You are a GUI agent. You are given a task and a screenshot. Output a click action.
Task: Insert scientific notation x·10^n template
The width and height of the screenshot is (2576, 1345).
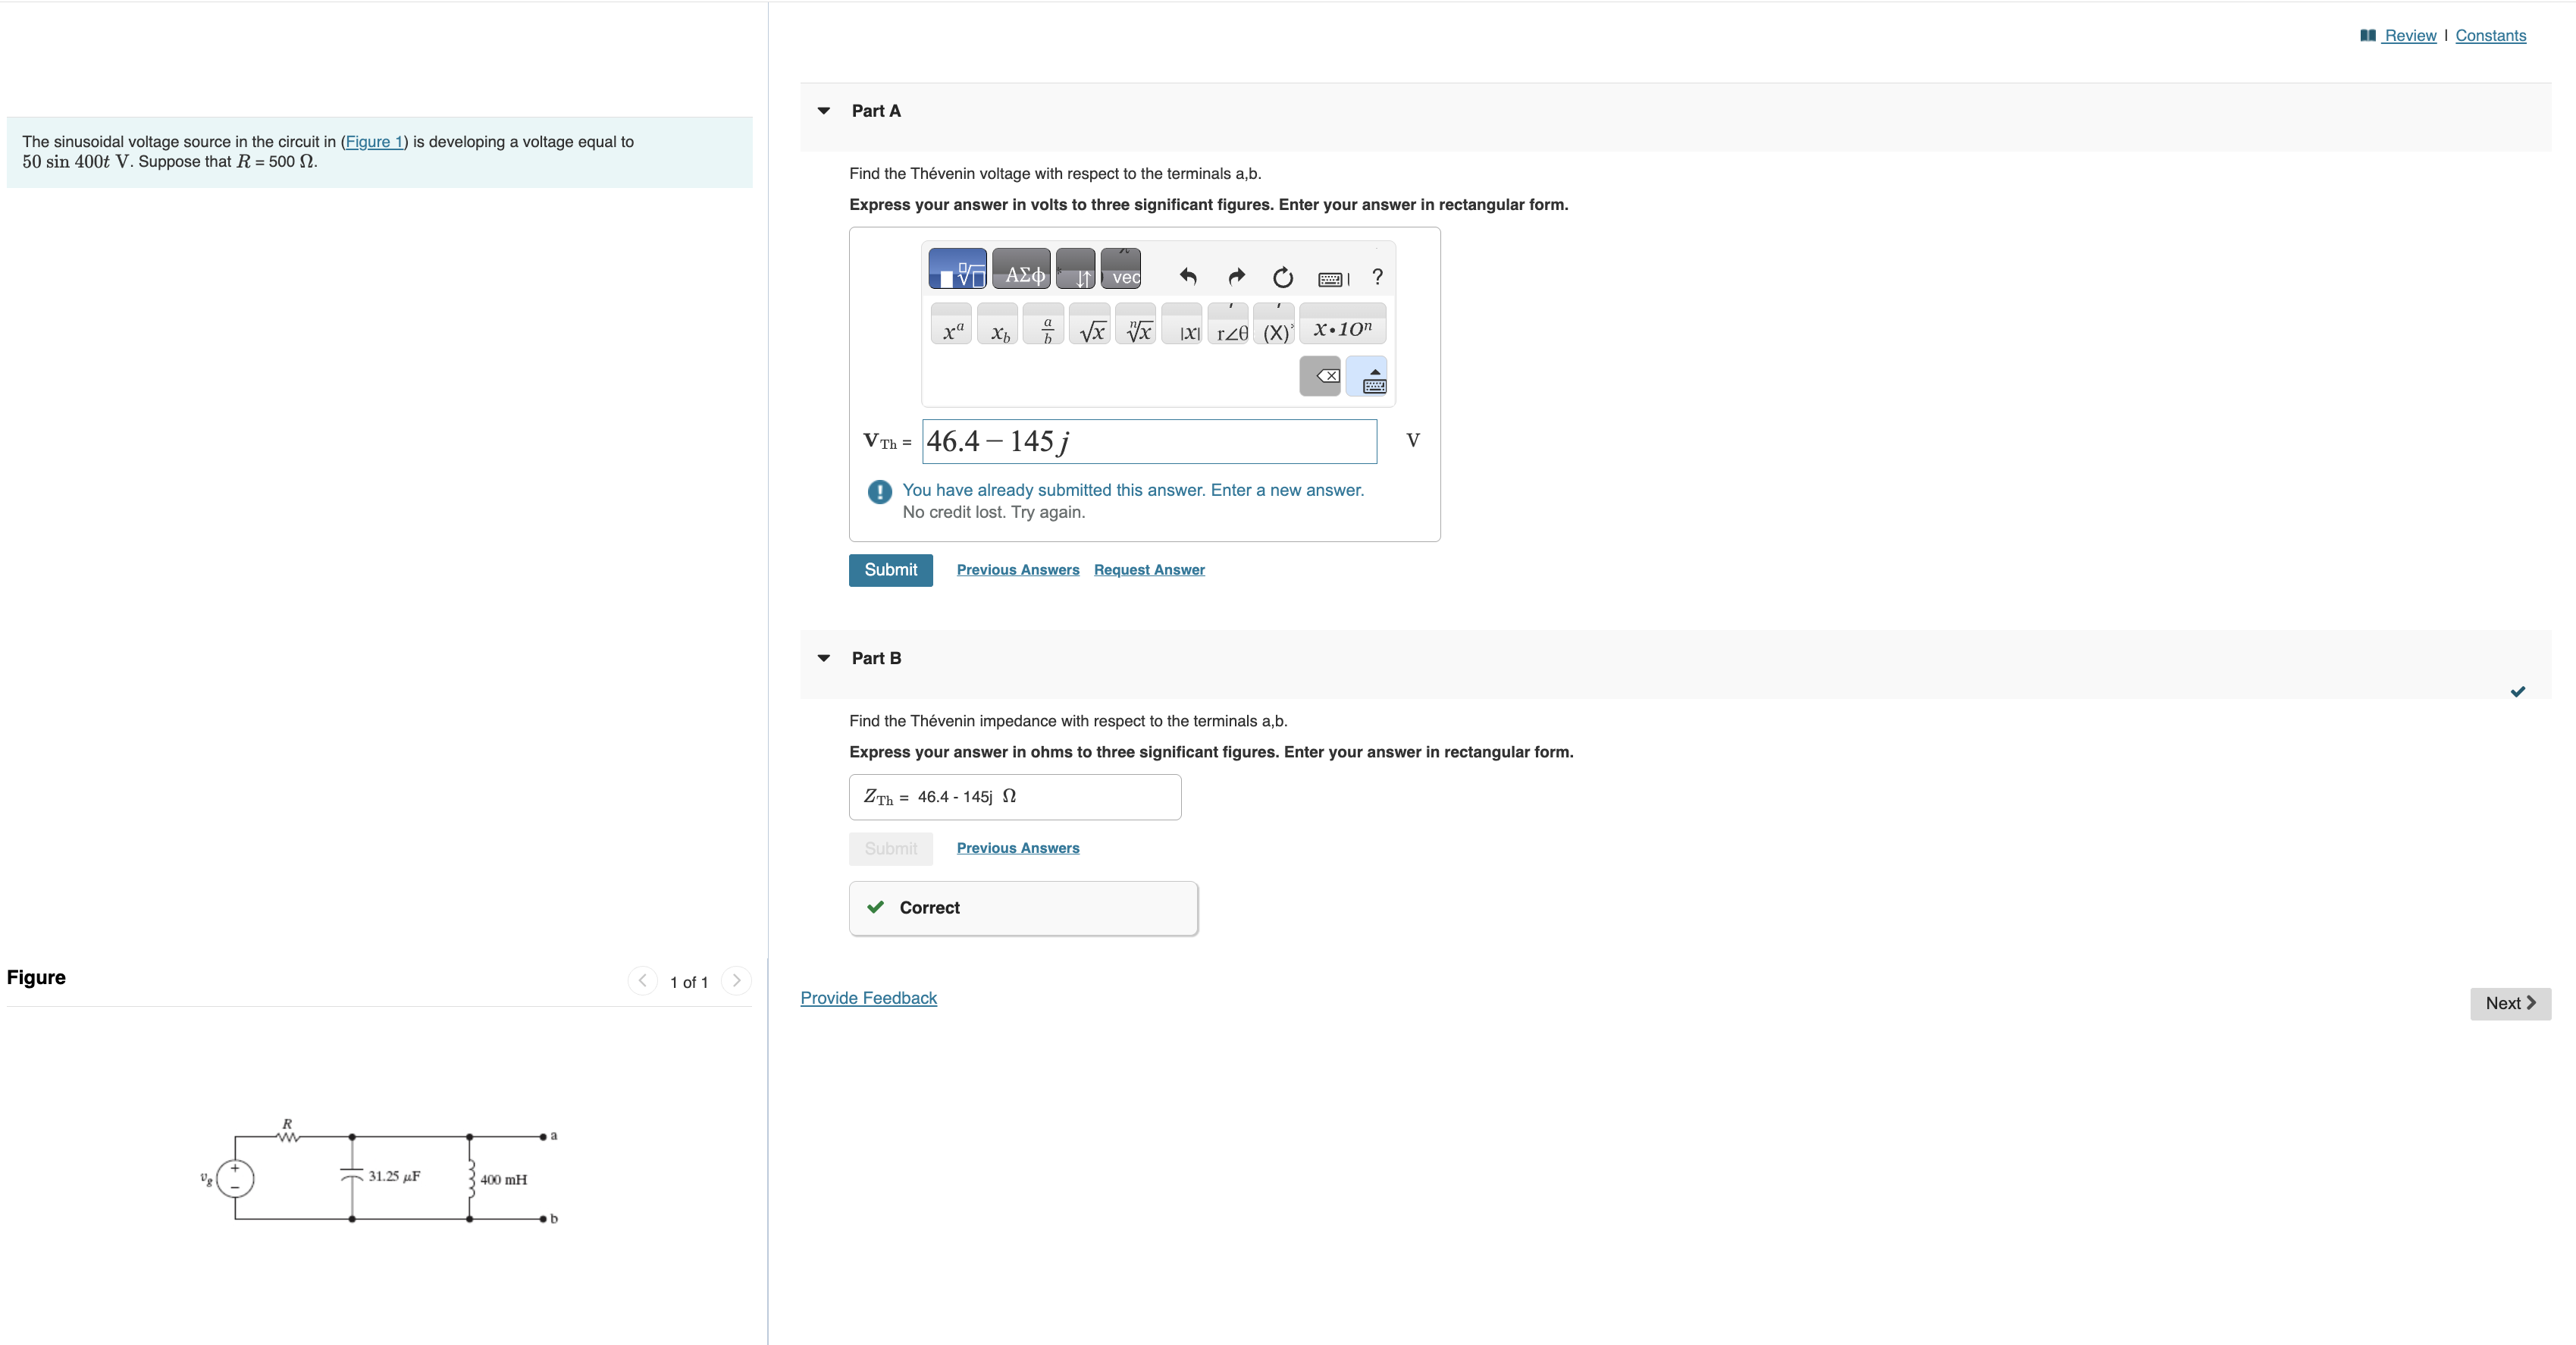[1343, 324]
